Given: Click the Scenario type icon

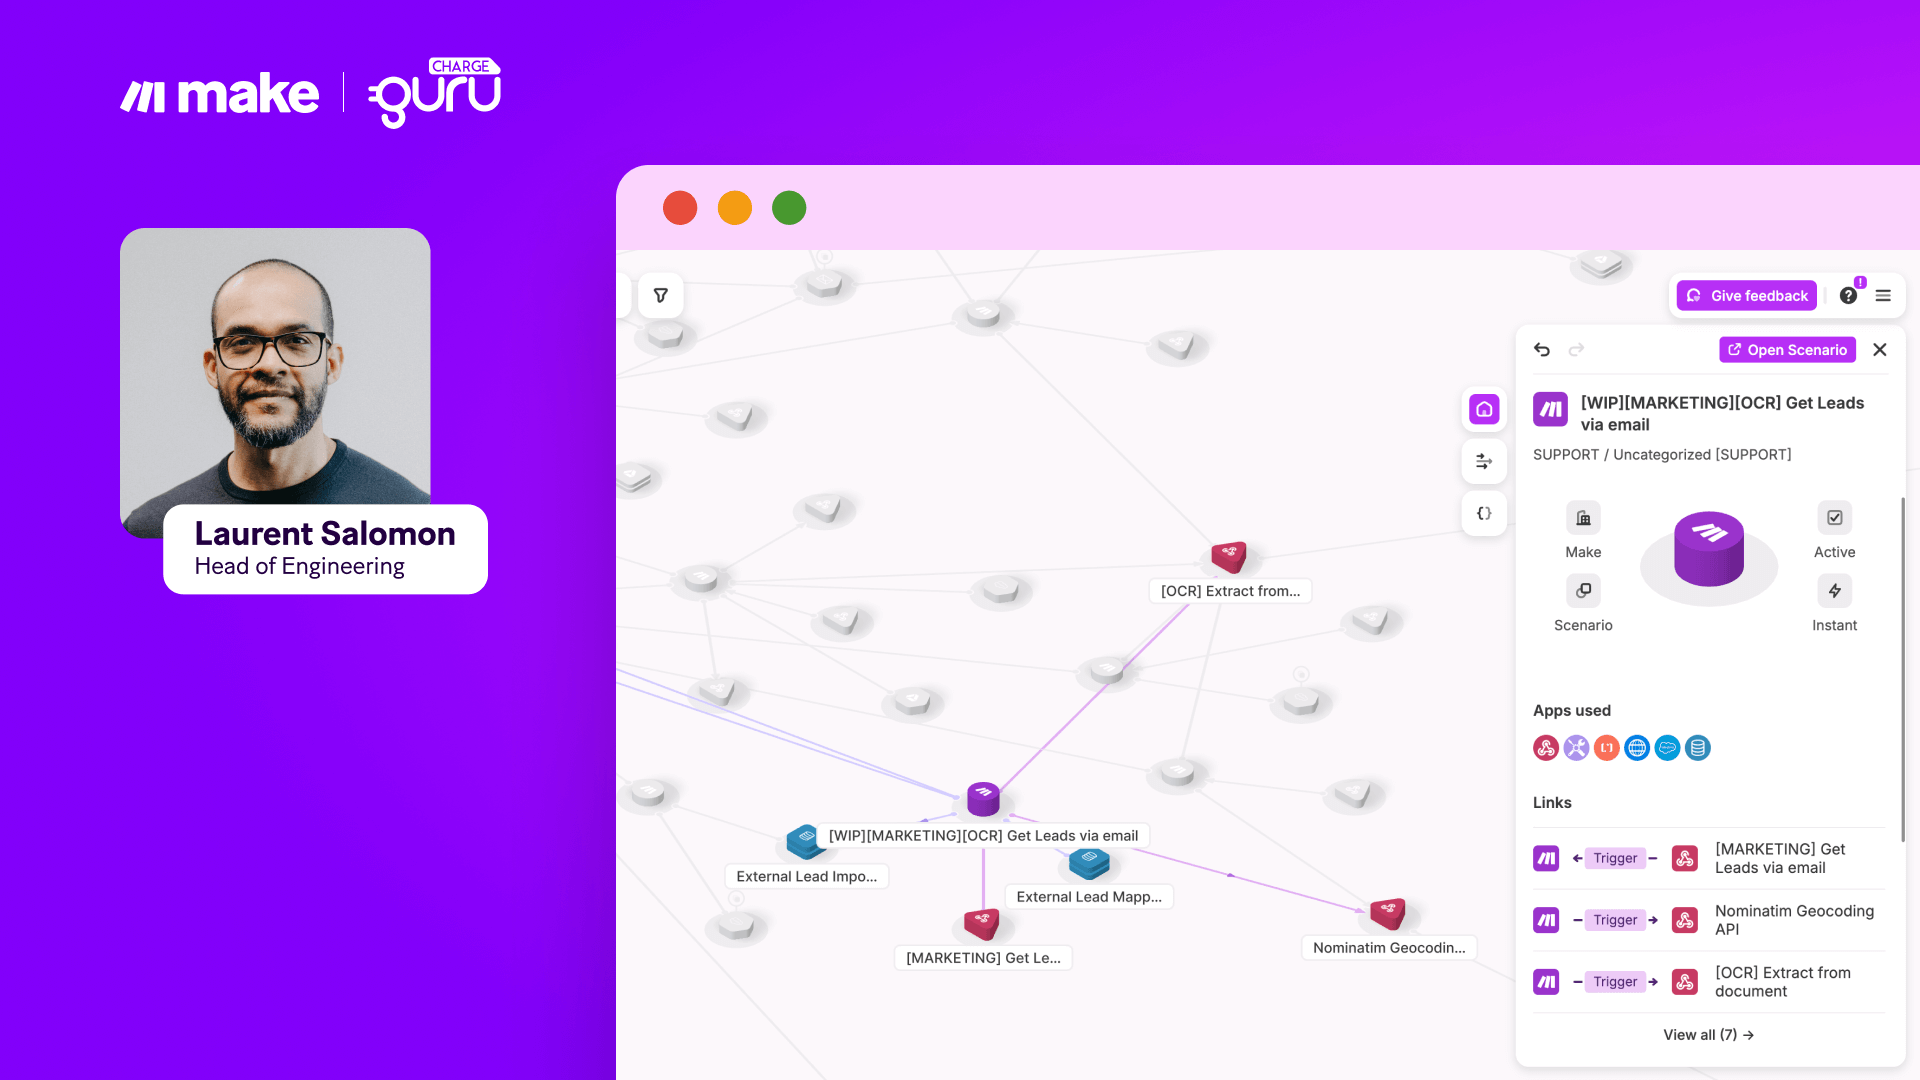Looking at the screenshot, I should tap(1583, 591).
